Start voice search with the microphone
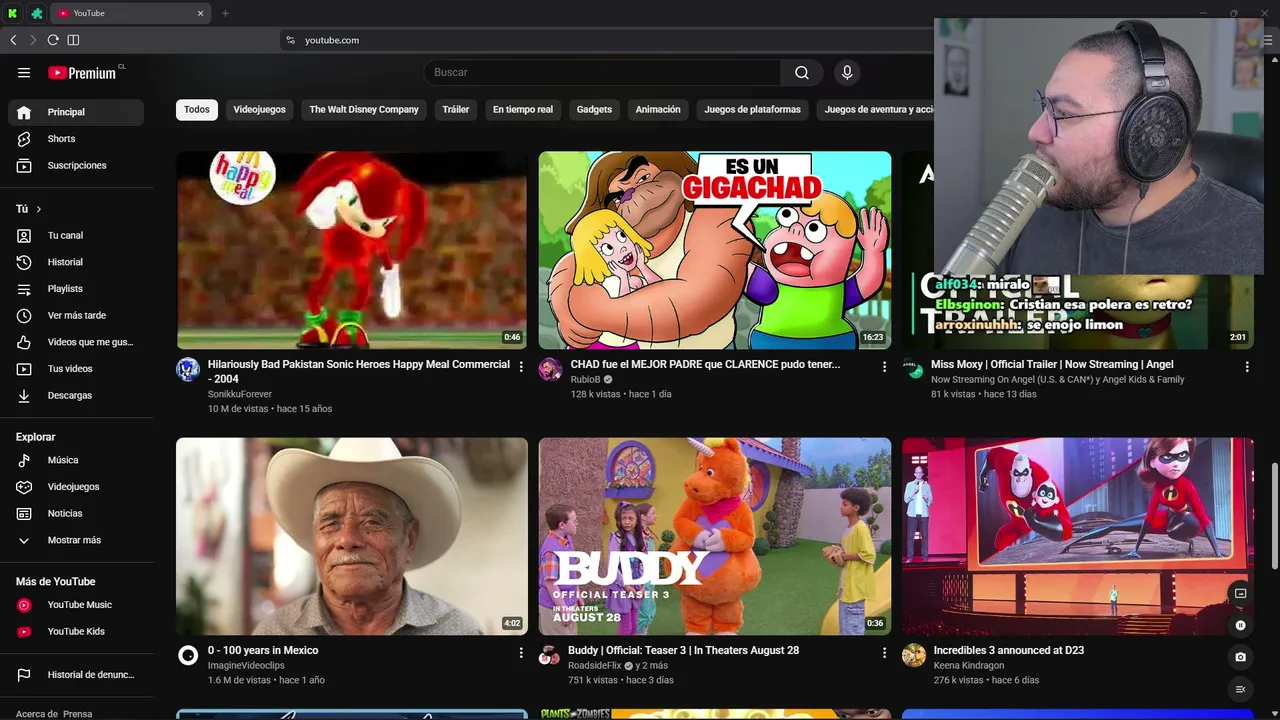 (x=847, y=72)
